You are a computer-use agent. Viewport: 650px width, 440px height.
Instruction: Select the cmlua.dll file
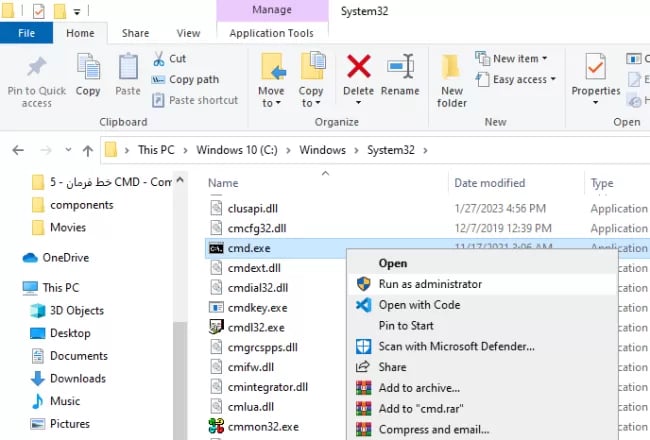pyautogui.click(x=250, y=407)
